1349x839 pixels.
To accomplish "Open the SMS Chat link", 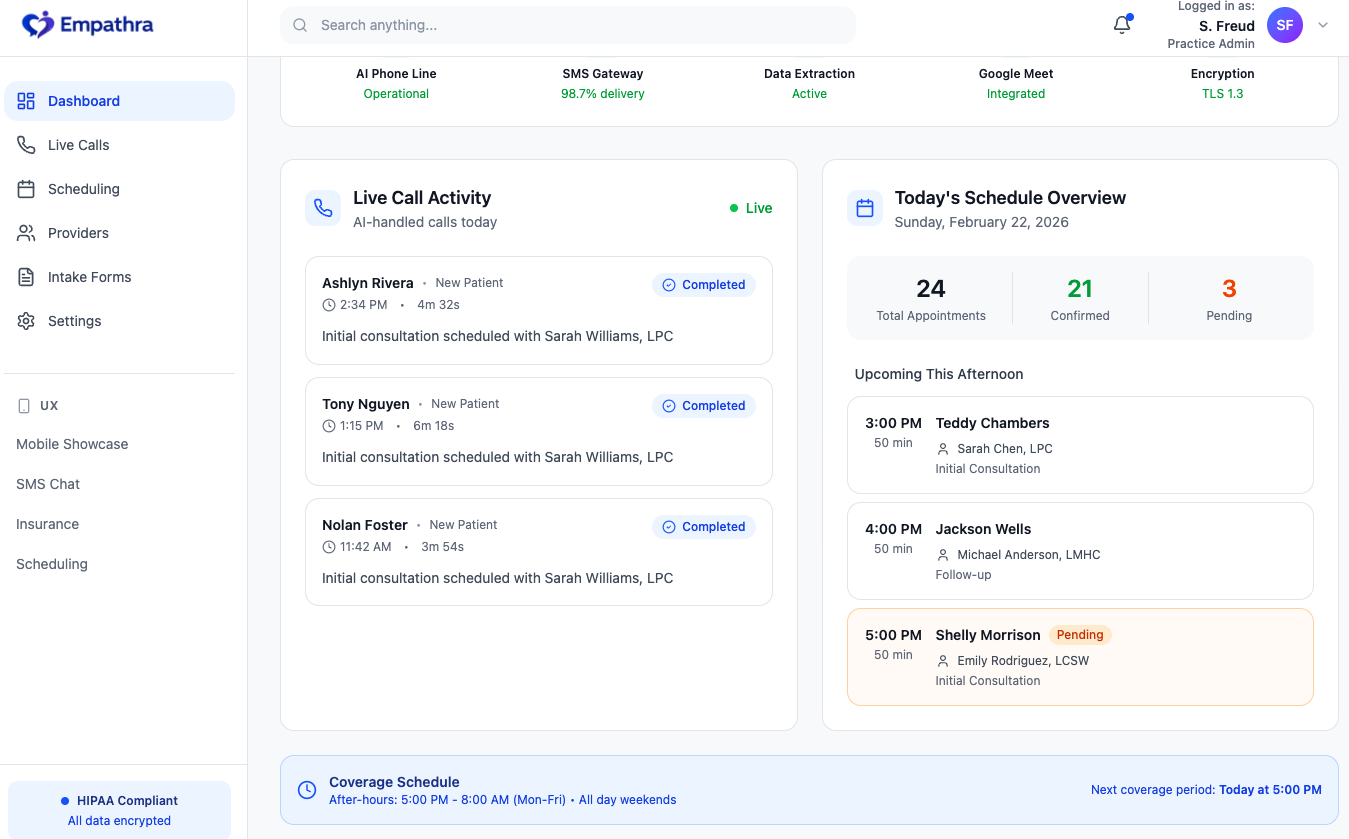I will tap(48, 484).
